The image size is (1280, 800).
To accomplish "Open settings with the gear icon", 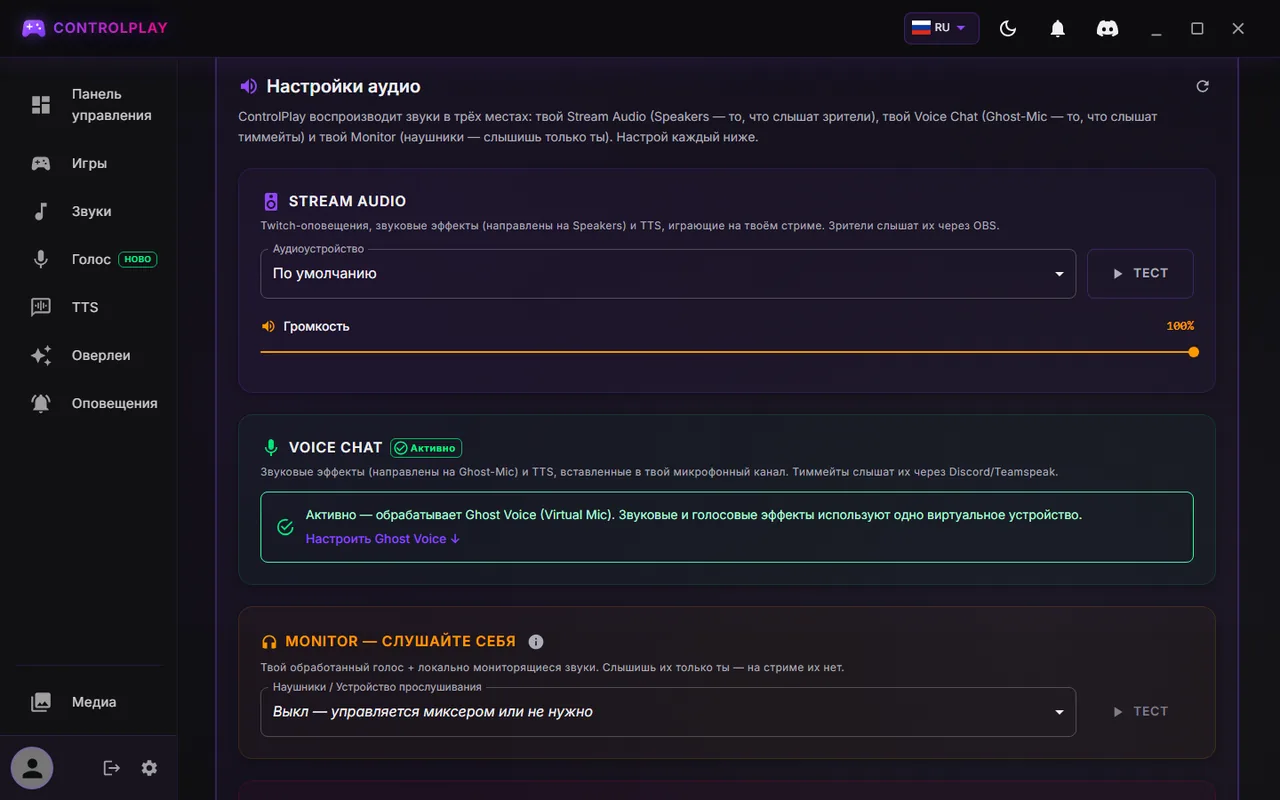I will pyautogui.click(x=149, y=768).
